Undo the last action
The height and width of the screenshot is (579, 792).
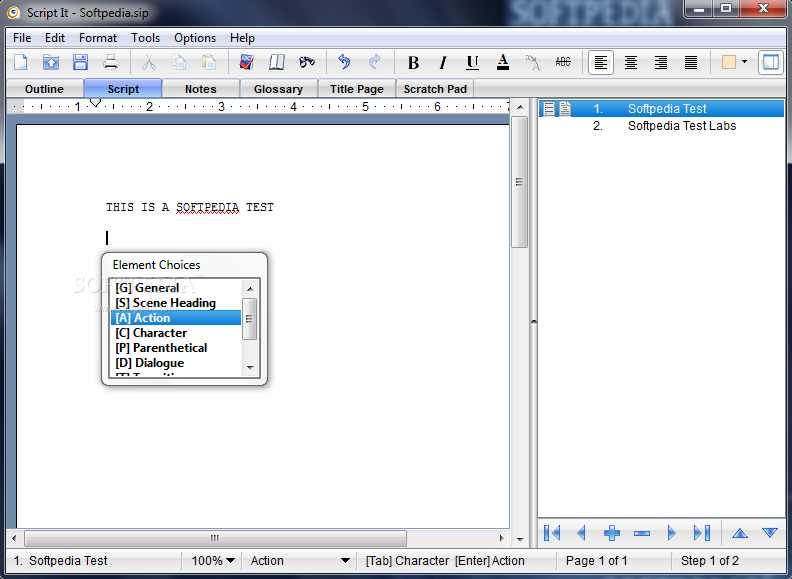[x=344, y=62]
